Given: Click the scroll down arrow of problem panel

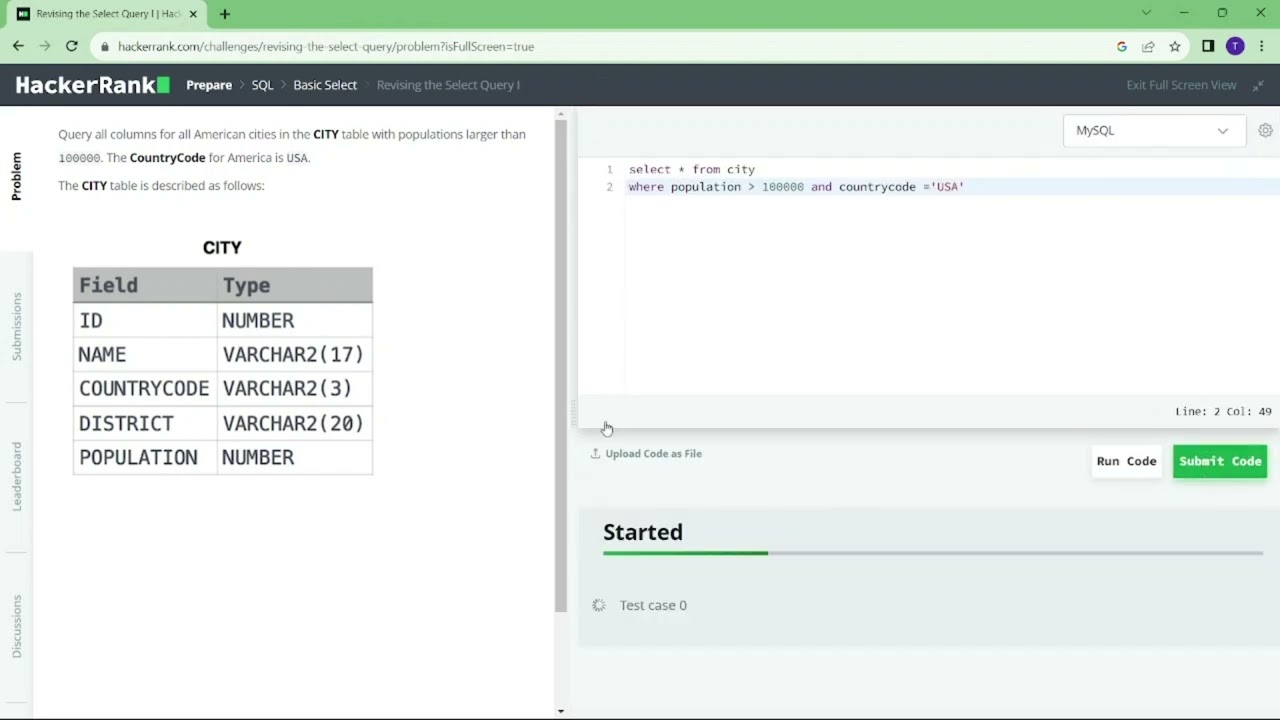Looking at the screenshot, I should point(560,711).
